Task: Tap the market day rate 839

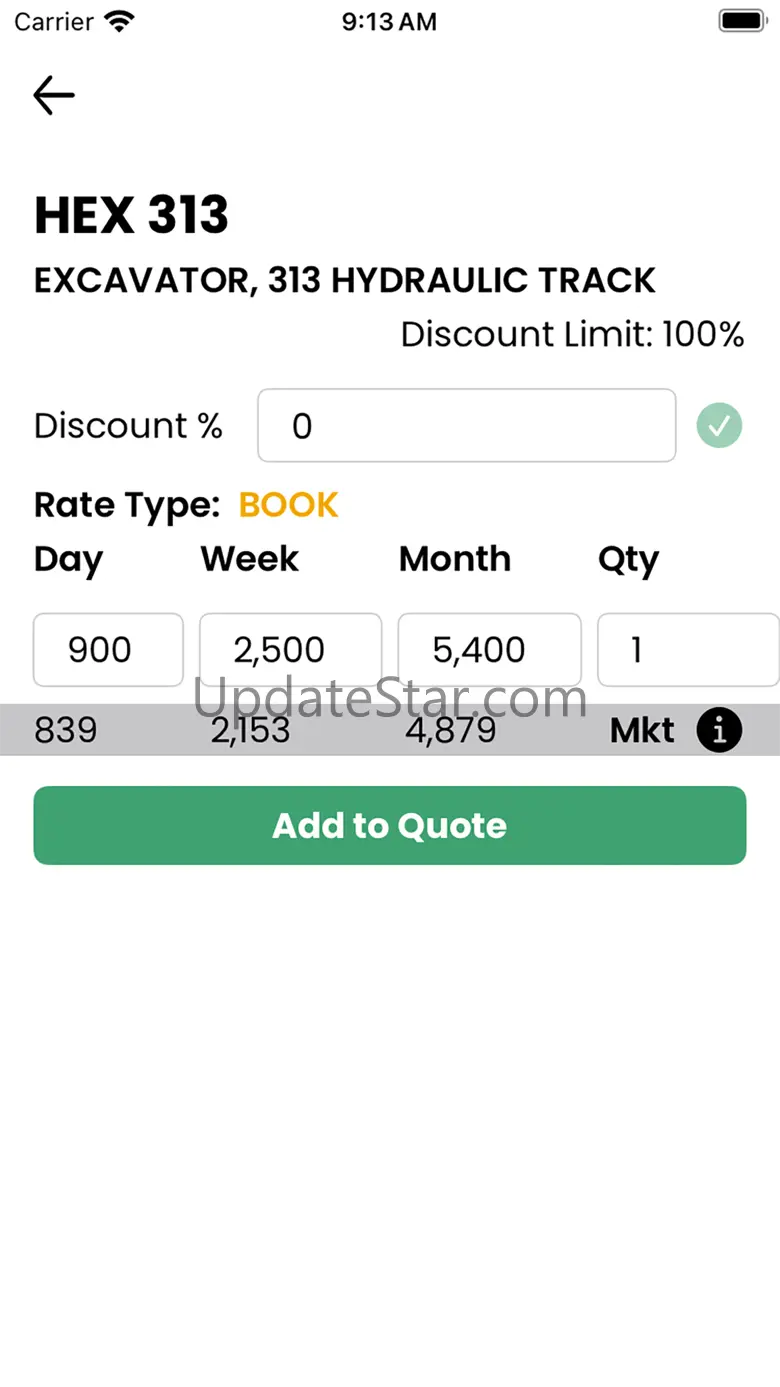Action: click(66, 731)
